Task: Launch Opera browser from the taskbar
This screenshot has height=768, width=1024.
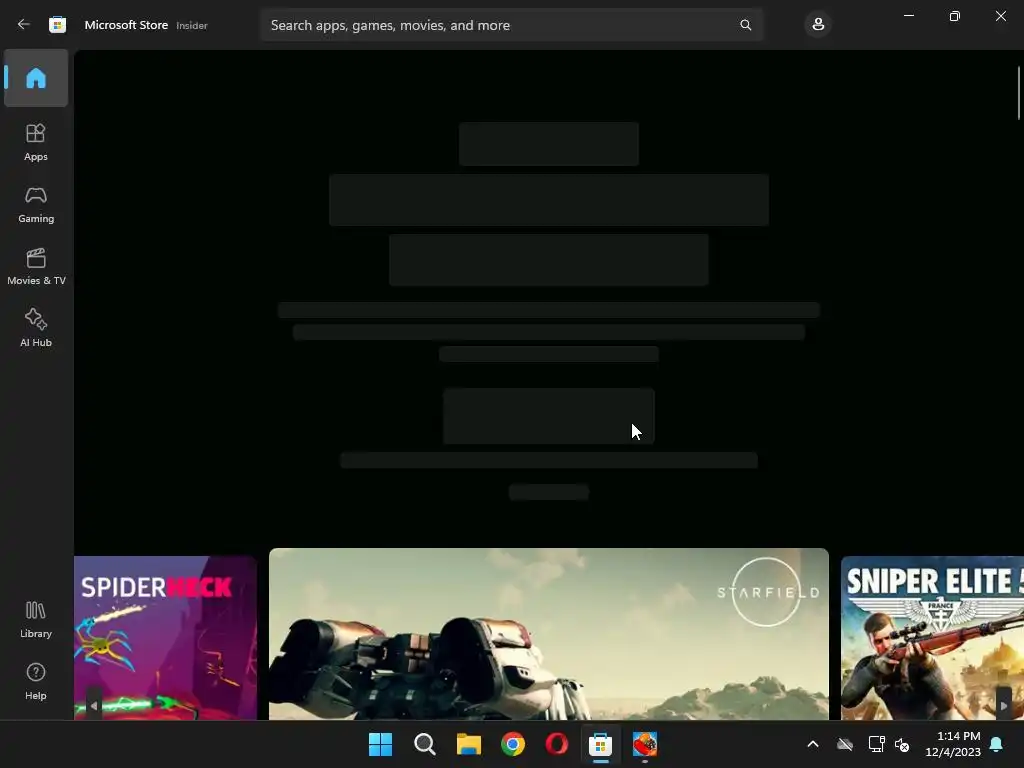Action: click(556, 744)
